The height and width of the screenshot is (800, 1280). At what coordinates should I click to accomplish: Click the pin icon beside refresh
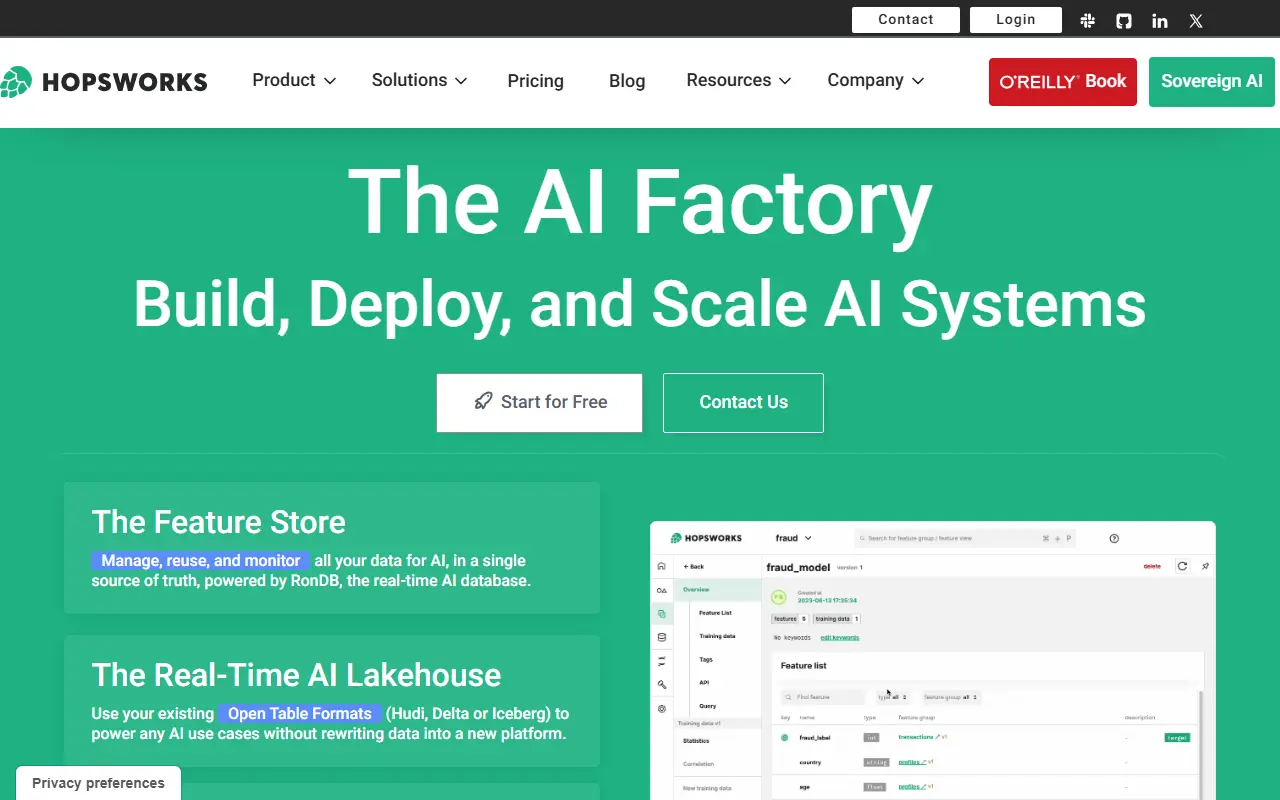point(1205,566)
